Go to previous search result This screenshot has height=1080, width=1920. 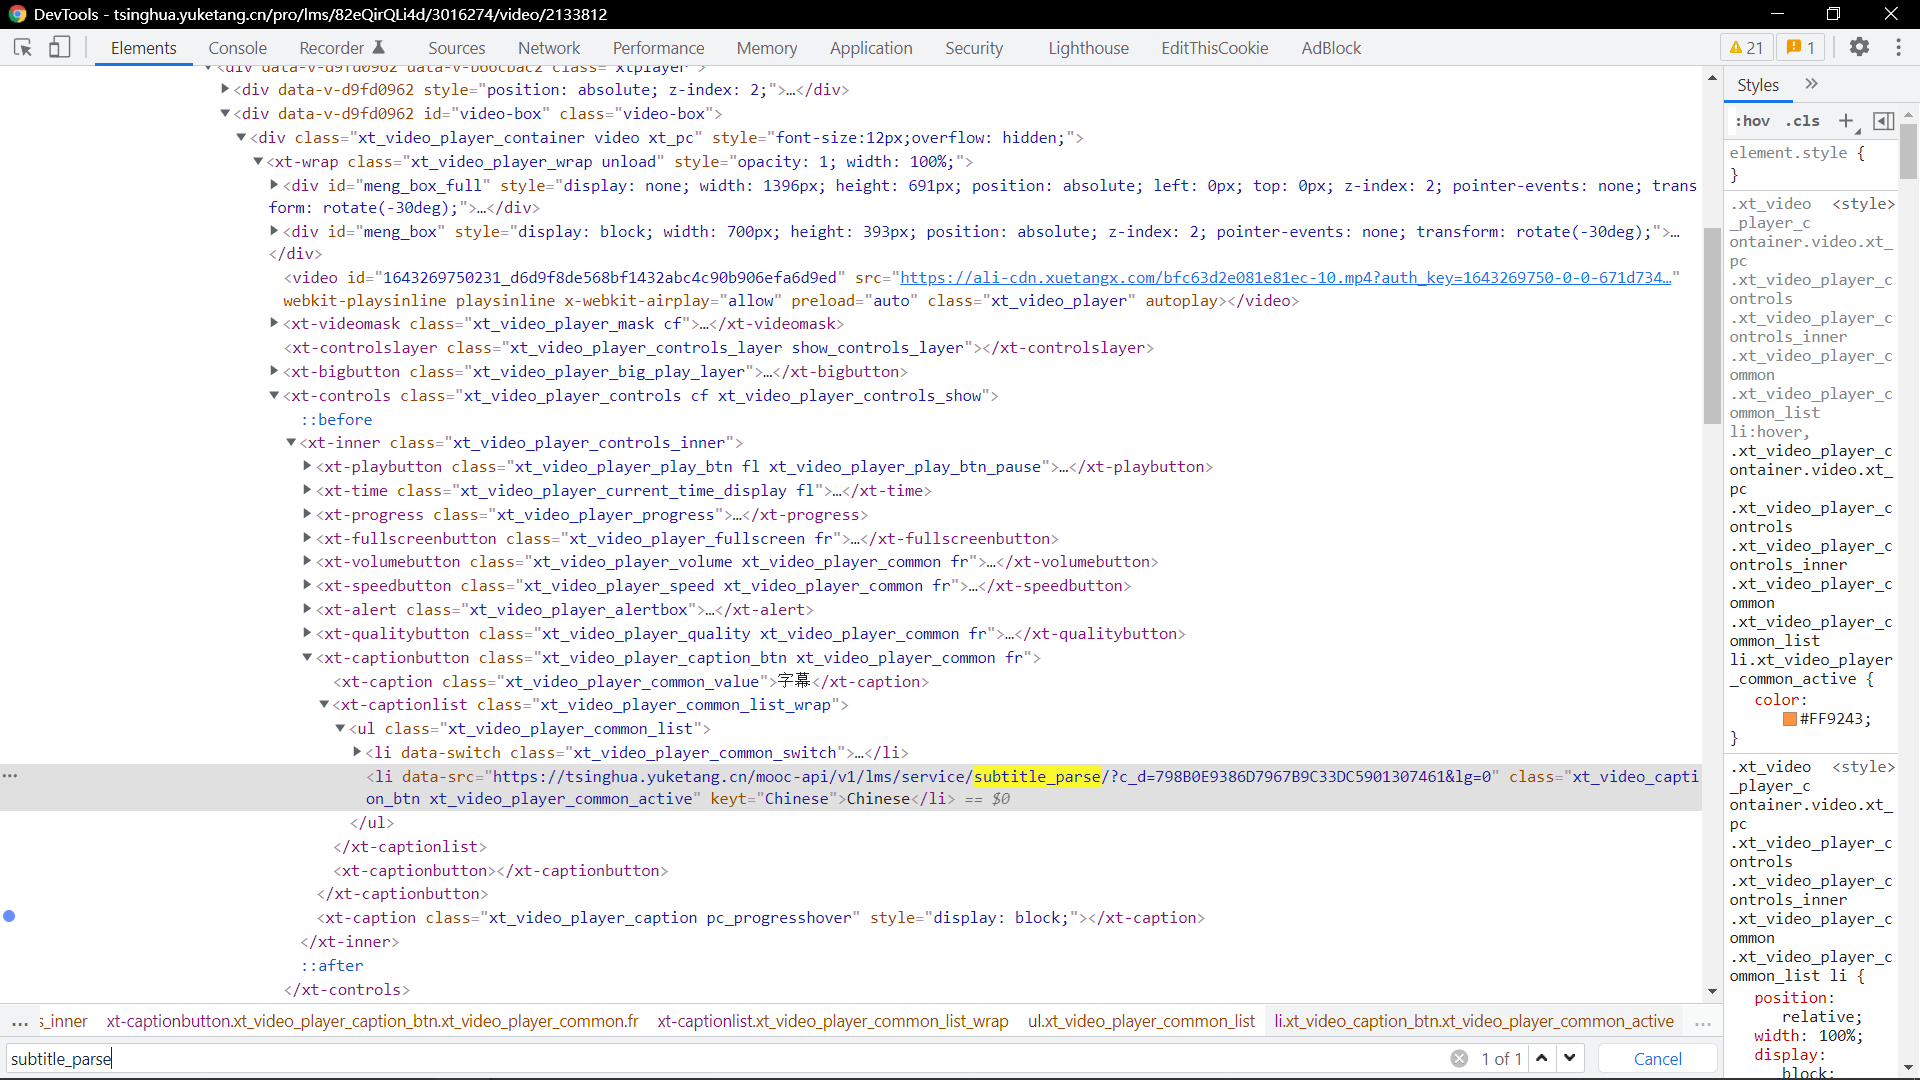click(x=1542, y=1058)
